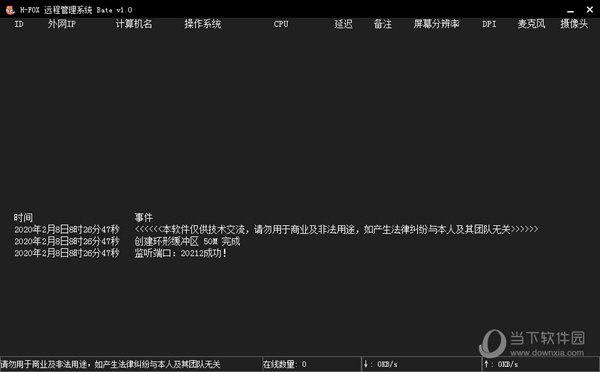The width and height of the screenshot is (600, 372).
Task: Minimize the H-FOX window
Action: 570,10
